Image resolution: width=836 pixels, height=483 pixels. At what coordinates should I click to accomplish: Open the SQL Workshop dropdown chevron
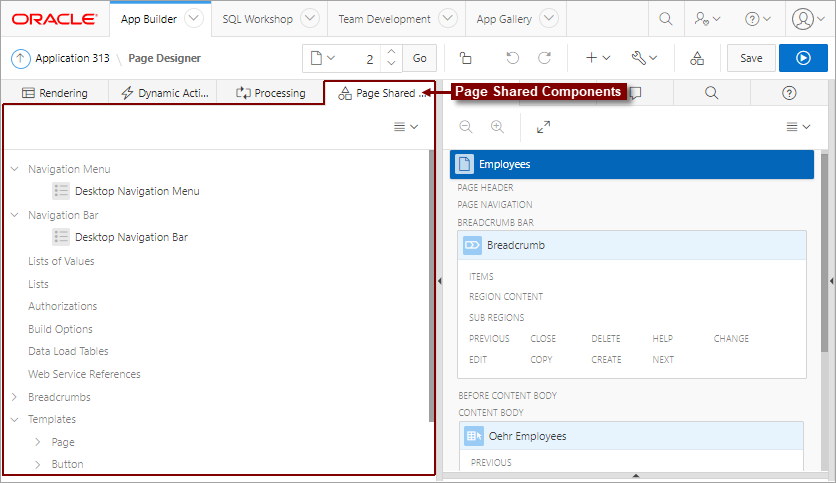[310, 19]
